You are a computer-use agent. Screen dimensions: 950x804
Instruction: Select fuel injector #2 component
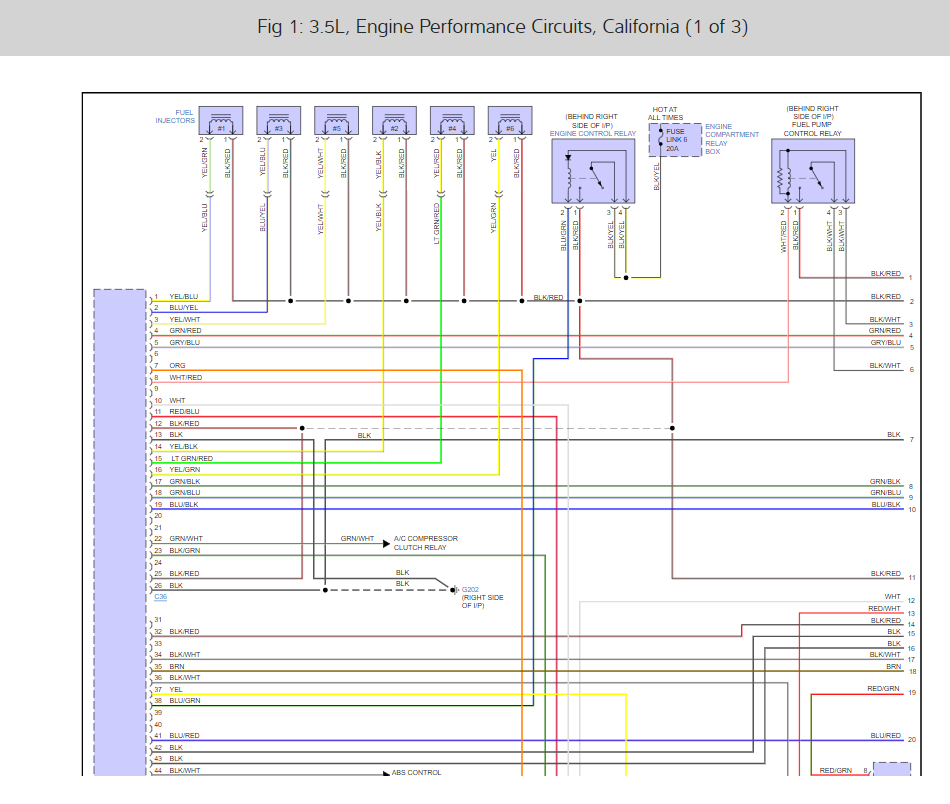(394, 122)
